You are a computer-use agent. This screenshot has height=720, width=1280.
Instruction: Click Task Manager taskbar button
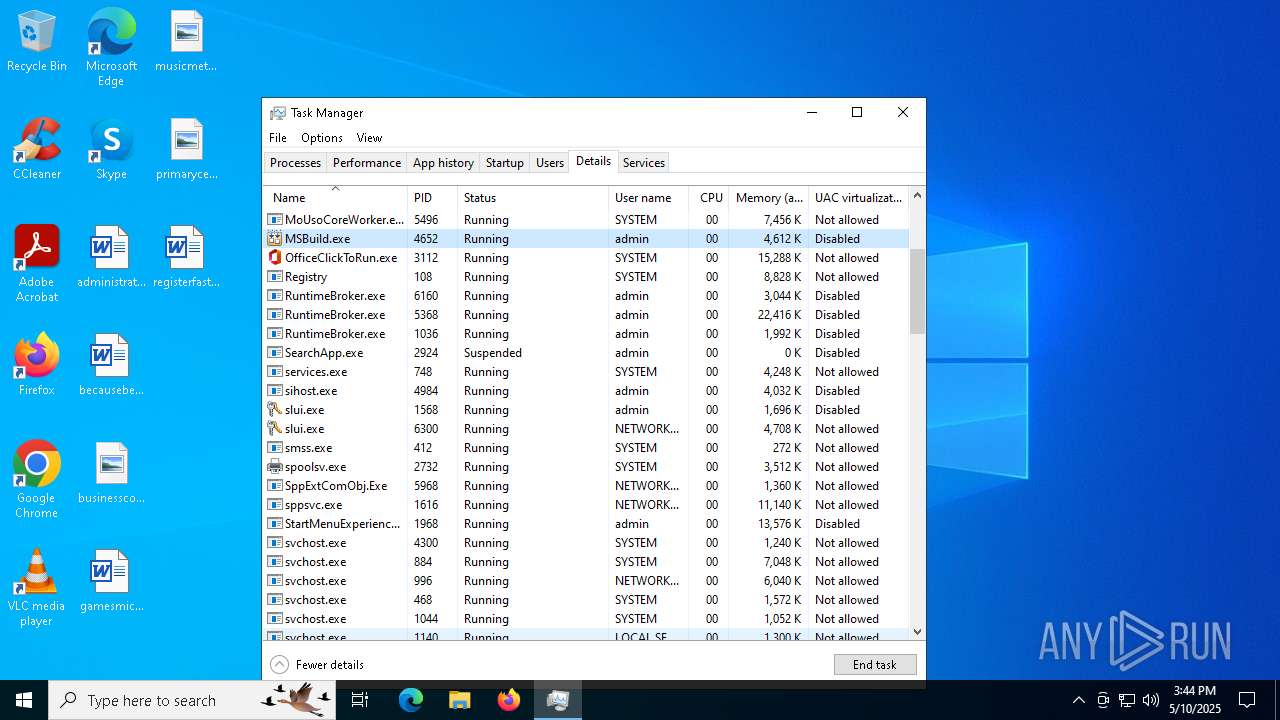557,700
